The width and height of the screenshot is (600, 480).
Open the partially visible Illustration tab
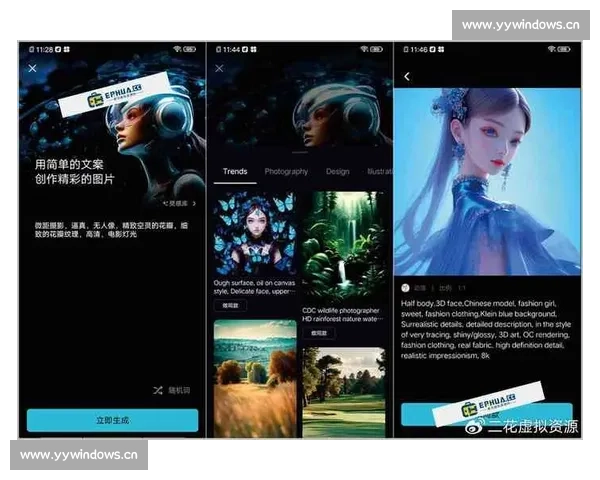point(380,171)
